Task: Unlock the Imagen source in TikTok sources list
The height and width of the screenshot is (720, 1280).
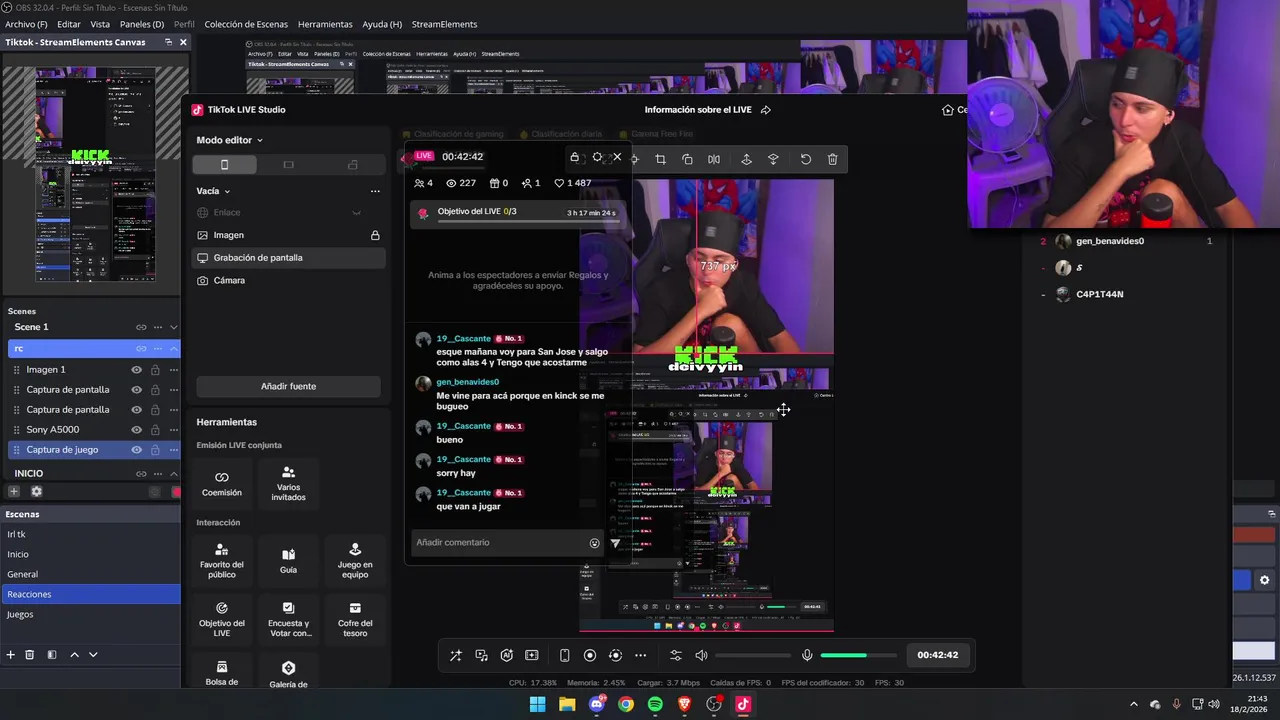Action: (375, 235)
